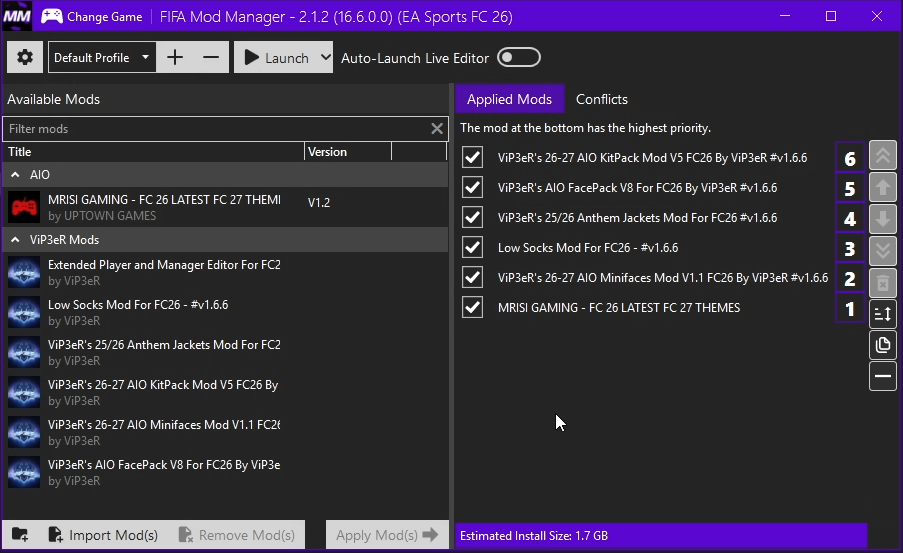
Task: Click the Version column header
Action: pyautogui.click(x=348, y=151)
